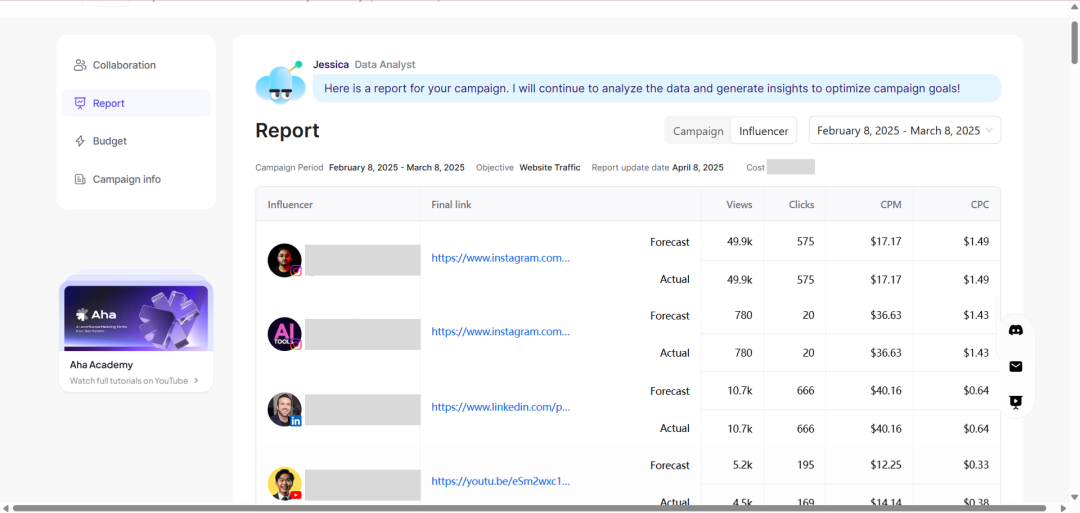This screenshot has height=513, width=1080.
Task: Click Jessica's cloud avatar
Action: (279, 82)
